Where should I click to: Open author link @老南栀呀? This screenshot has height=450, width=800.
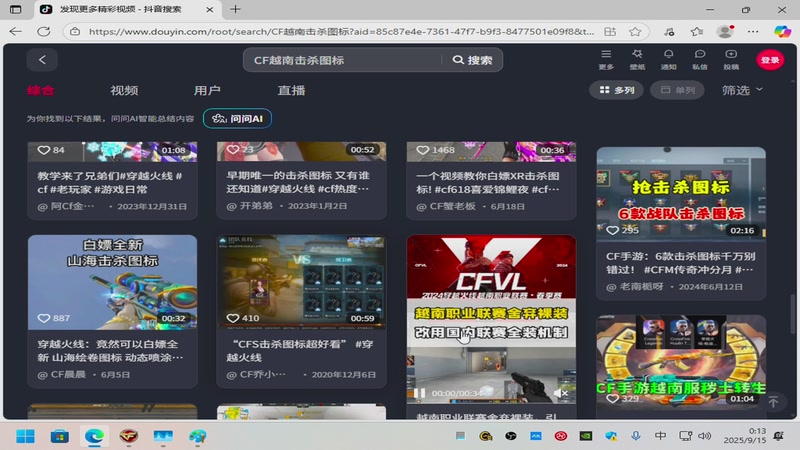pyautogui.click(x=634, y=287)
